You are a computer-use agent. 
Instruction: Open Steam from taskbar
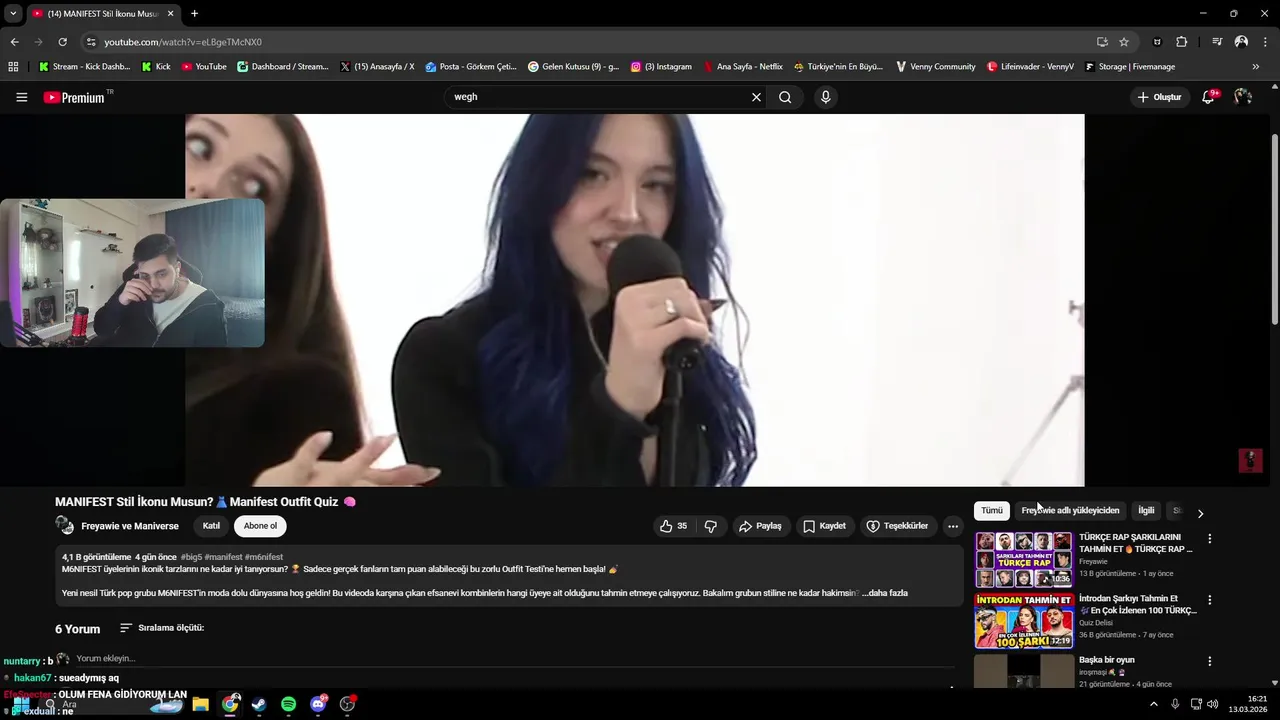click(259, 704)
